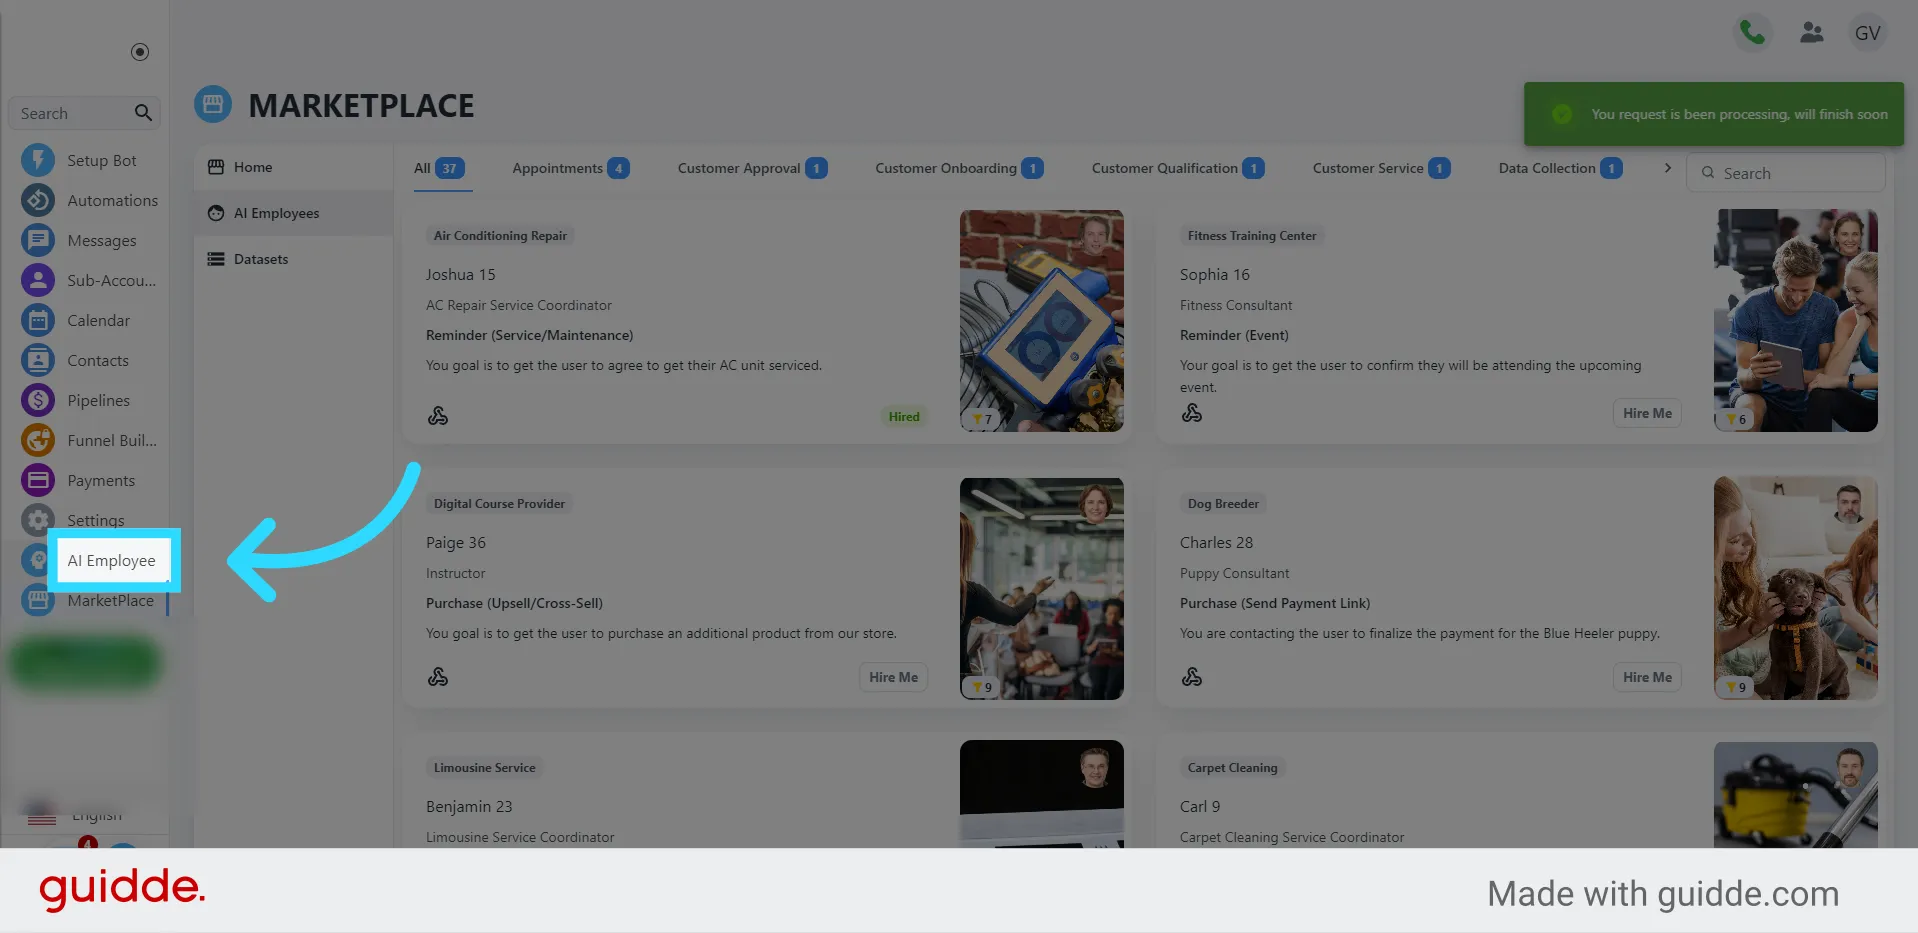This screenshot has width=1918, height=933.
Task: Switch to the Customer Approval tab
Action: 752,168
